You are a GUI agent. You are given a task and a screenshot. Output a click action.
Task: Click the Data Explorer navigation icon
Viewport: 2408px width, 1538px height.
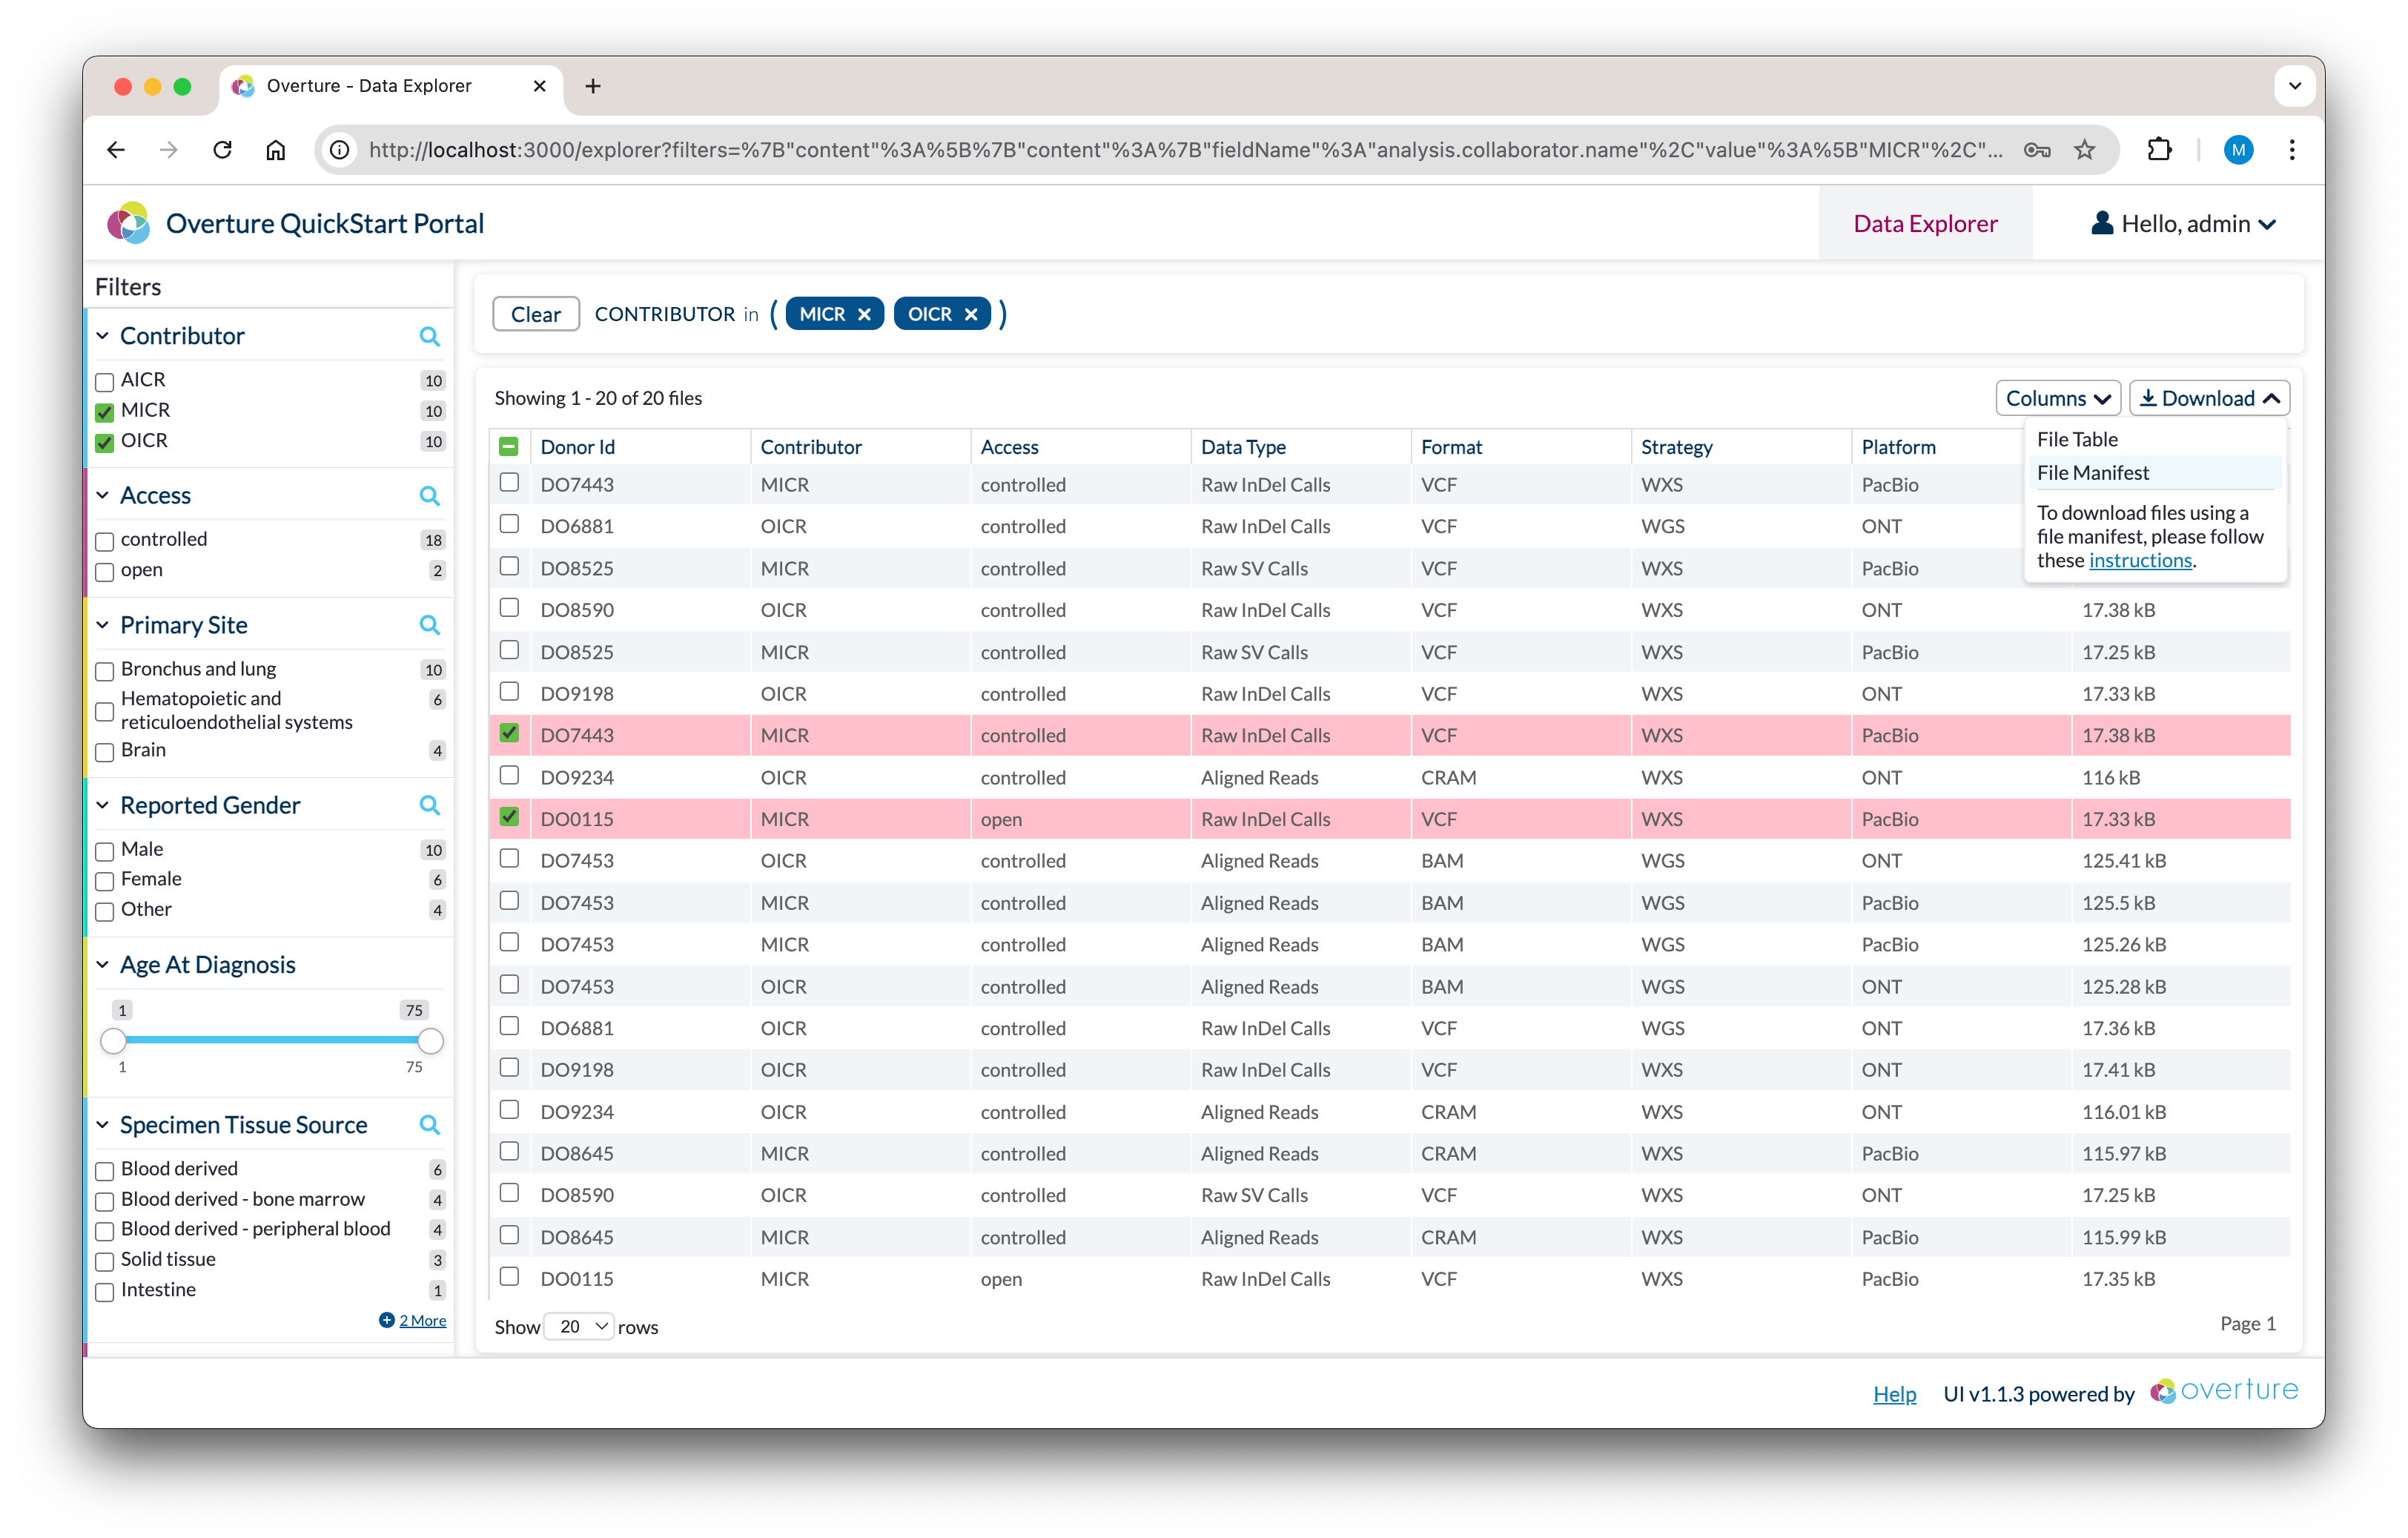pos(1927,223)
